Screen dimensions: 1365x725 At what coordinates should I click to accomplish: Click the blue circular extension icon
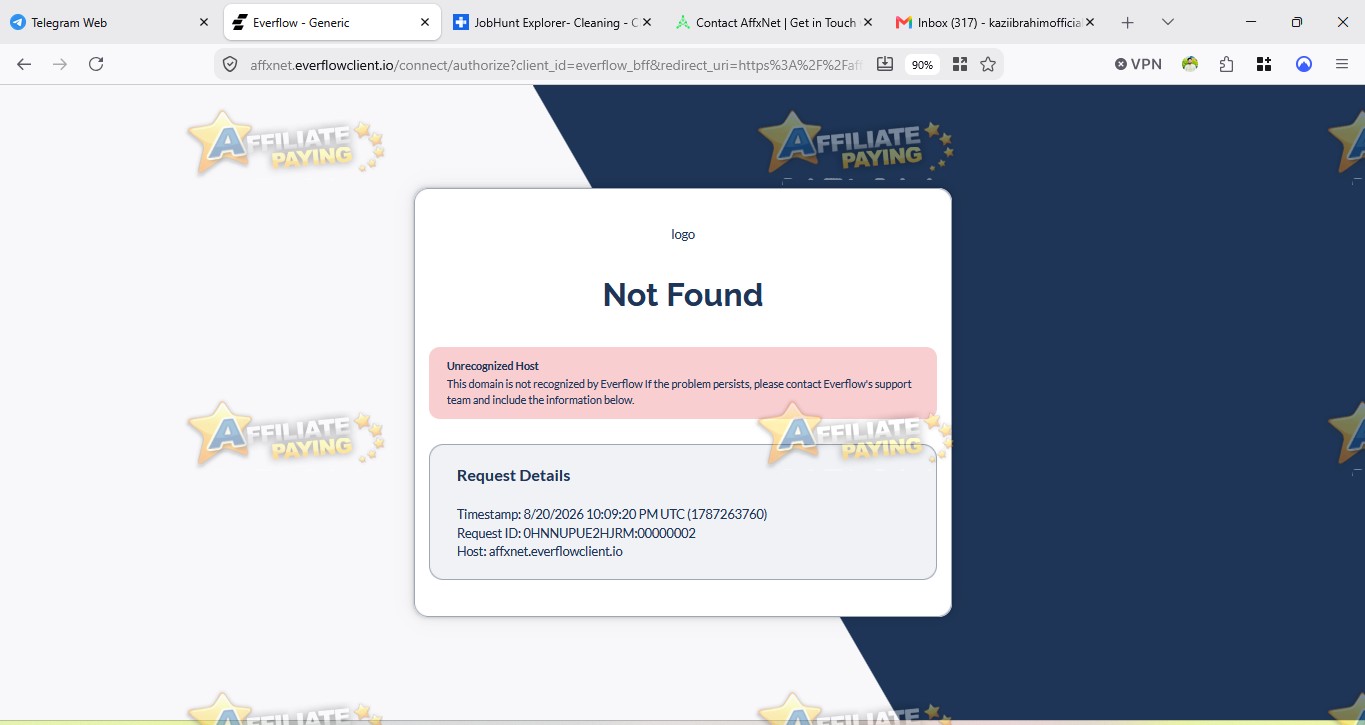pyautogui.click(x=1304, y=64)
